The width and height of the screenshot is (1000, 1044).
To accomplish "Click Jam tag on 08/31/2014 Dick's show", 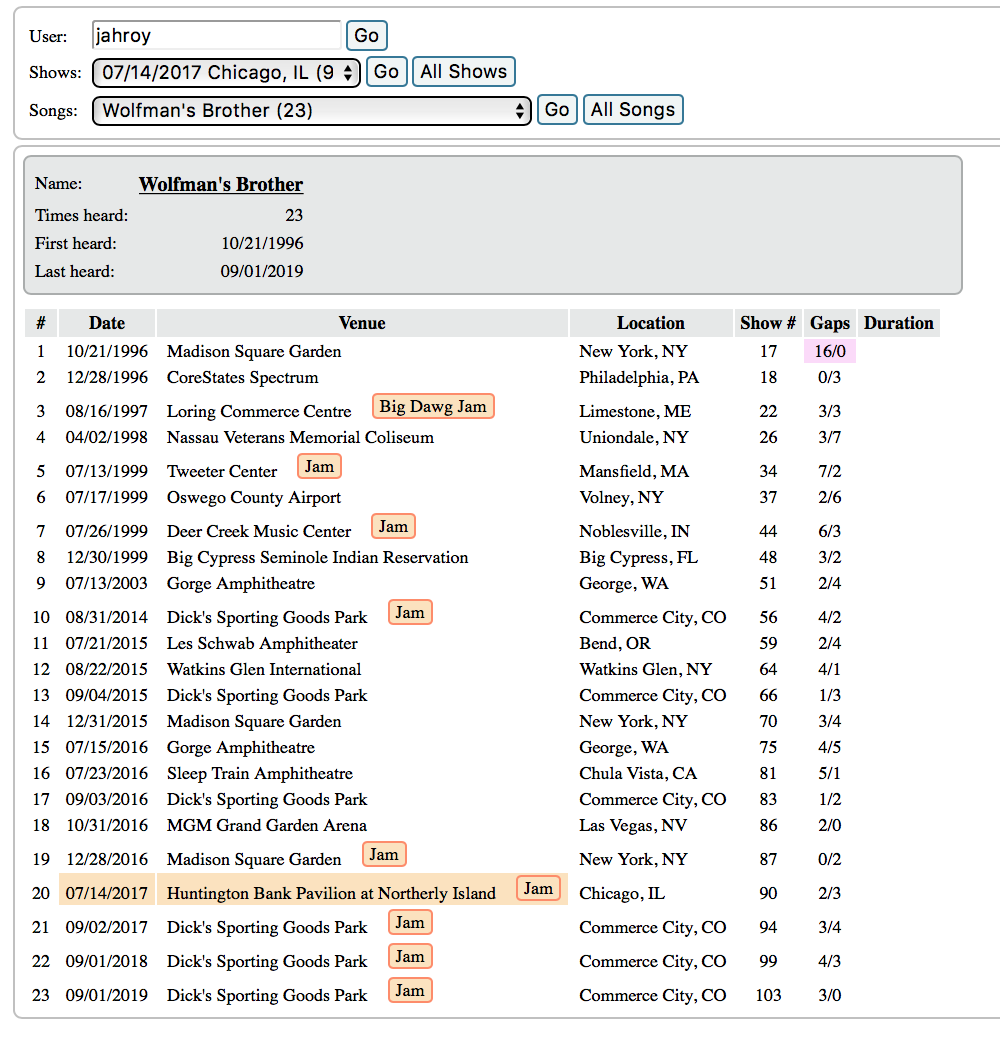I will pyautogui.click(x=409, y=612).
